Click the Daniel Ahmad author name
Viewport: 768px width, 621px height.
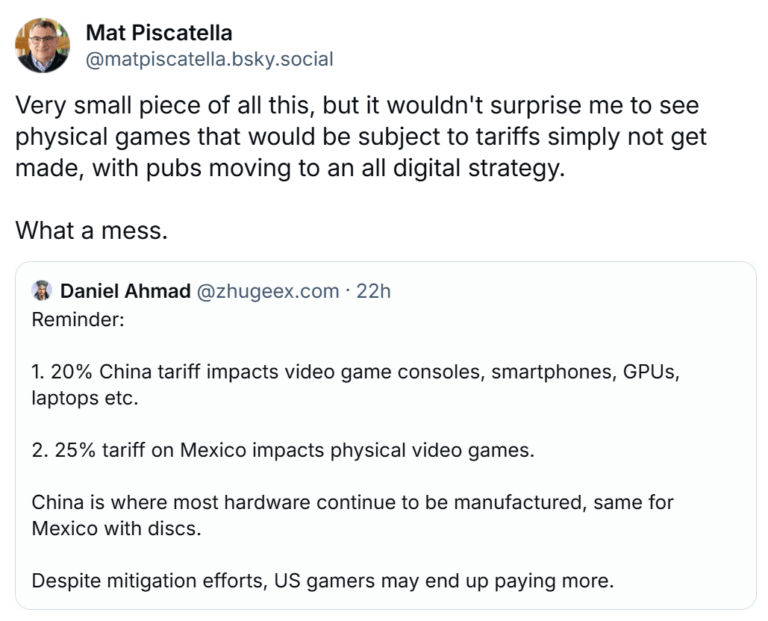(x=124, y=291)
